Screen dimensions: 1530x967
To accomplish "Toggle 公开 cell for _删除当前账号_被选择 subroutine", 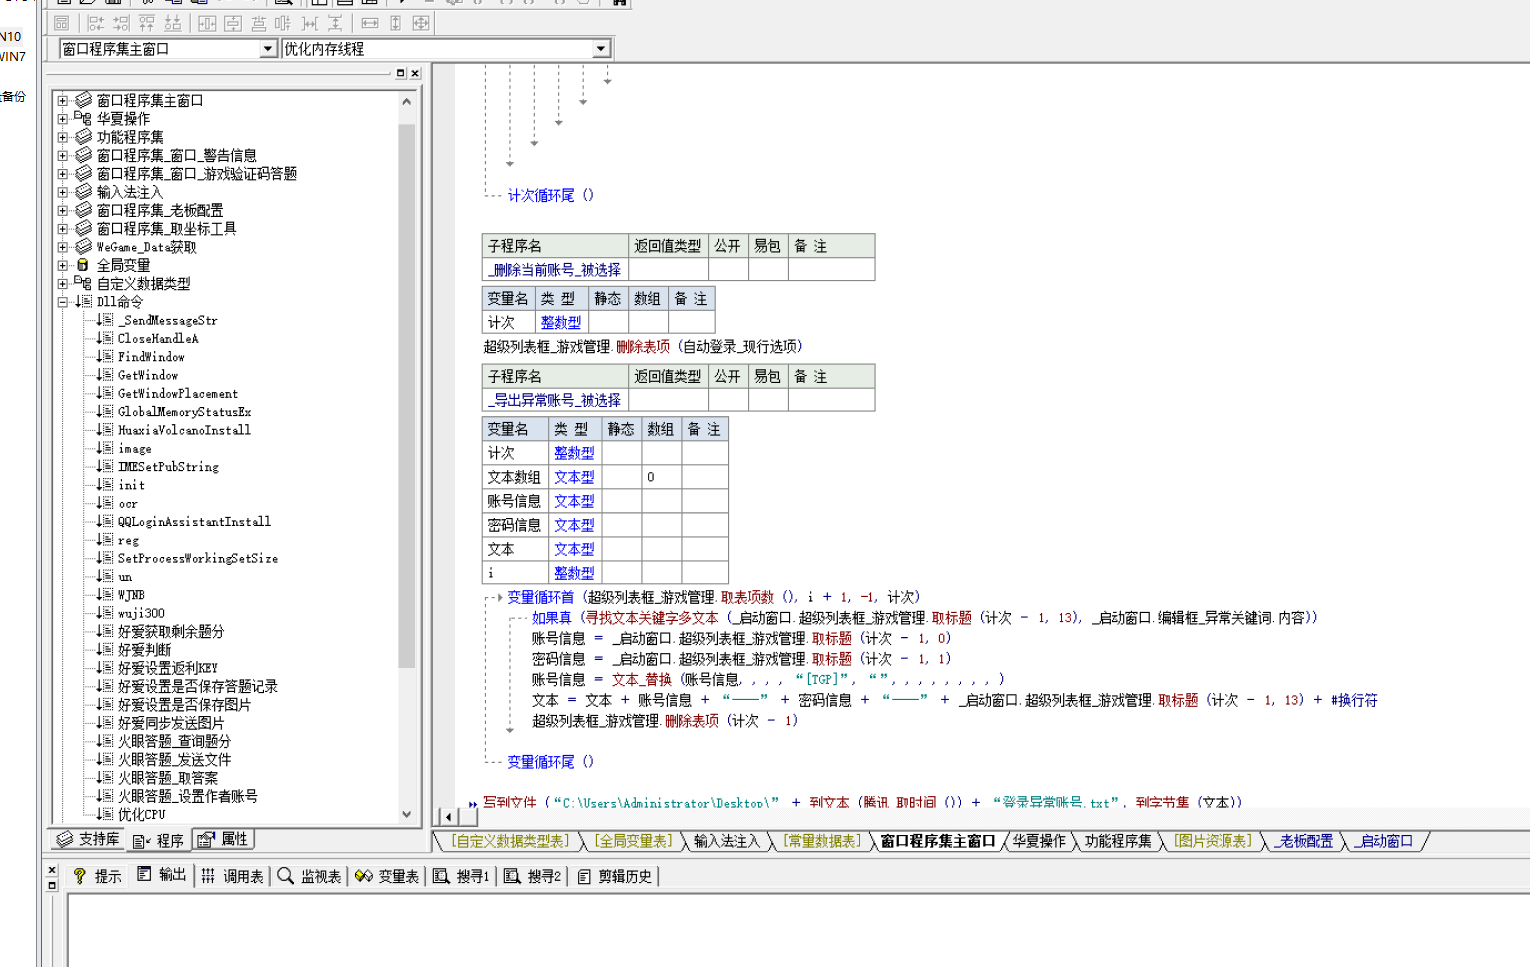I will pos(728,270).
